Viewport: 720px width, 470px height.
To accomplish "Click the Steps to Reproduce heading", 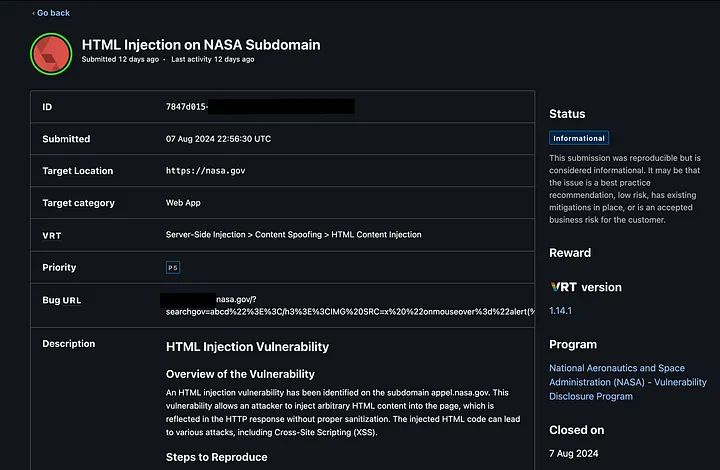I will tap(216, 457).
